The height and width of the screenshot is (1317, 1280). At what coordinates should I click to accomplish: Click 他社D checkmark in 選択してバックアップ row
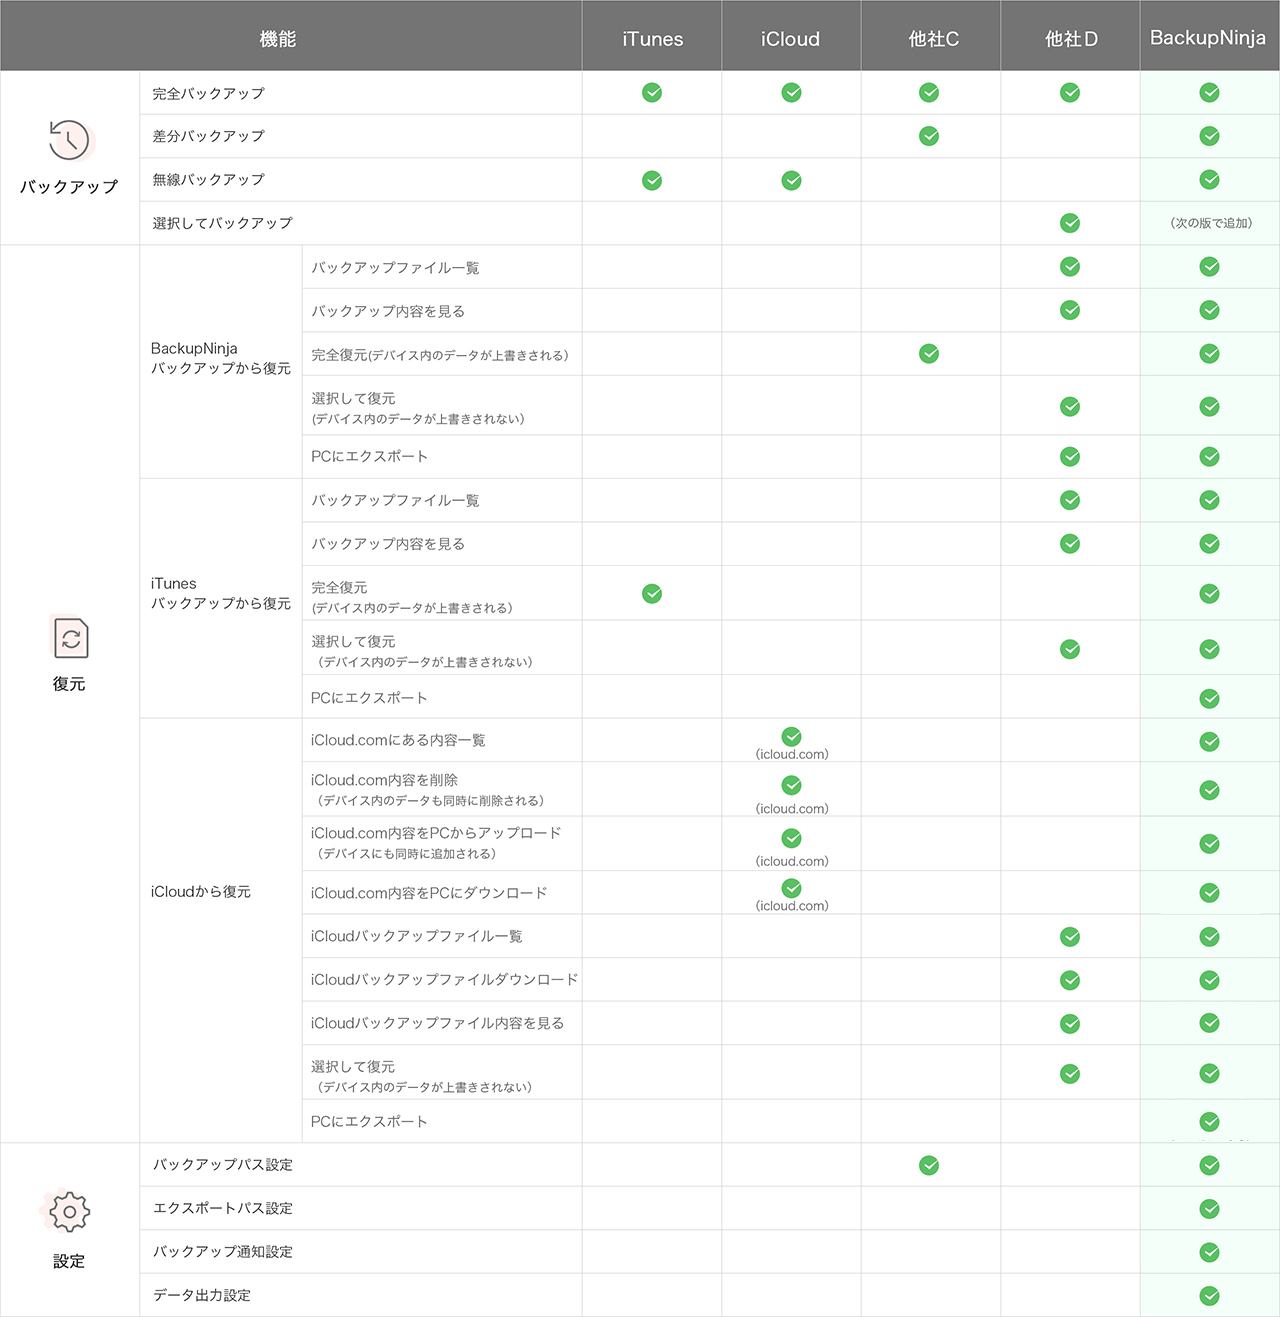pyautogui.click(x=1070, y=223)
